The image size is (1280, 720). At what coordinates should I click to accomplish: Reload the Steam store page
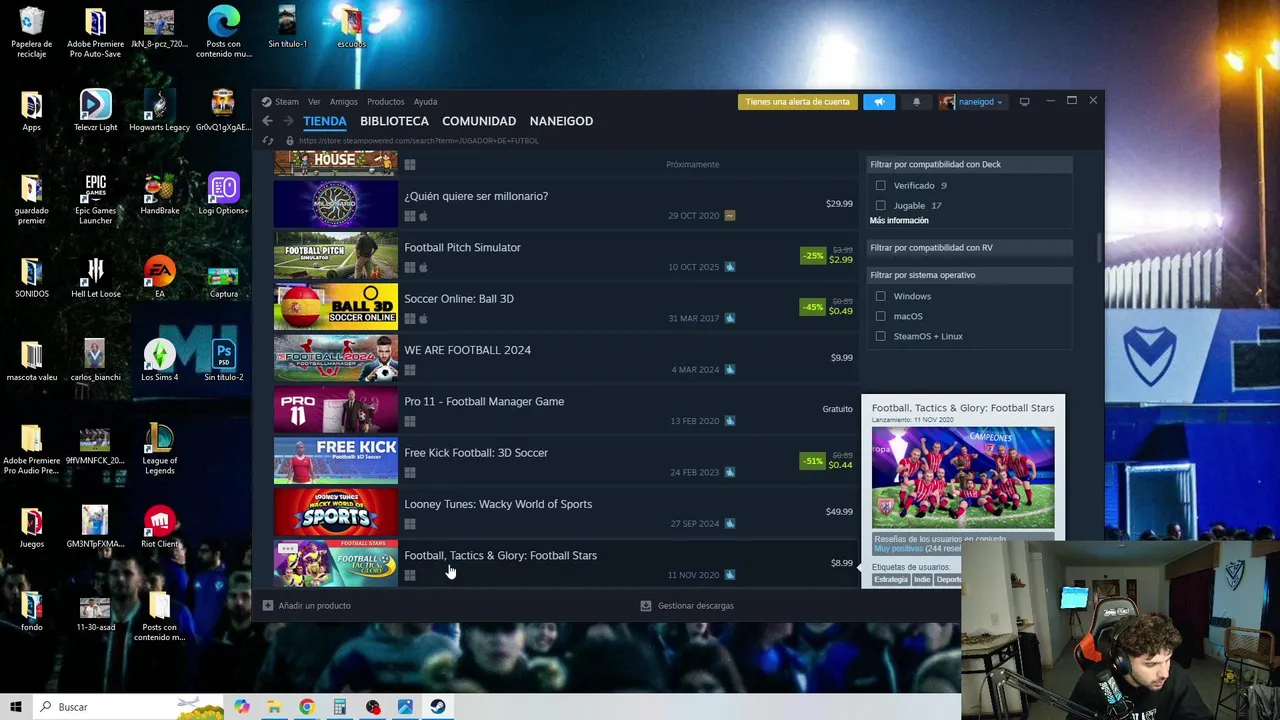click(267, 140)
